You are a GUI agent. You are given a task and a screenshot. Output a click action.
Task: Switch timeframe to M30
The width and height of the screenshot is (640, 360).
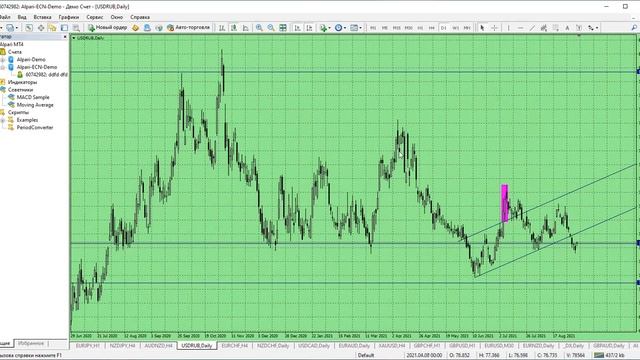[409, 28]
